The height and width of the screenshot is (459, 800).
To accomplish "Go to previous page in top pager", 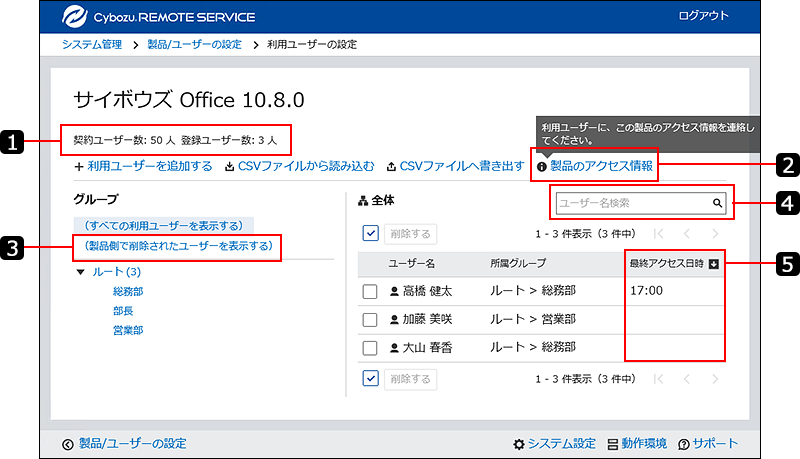I will pos(687,234).
